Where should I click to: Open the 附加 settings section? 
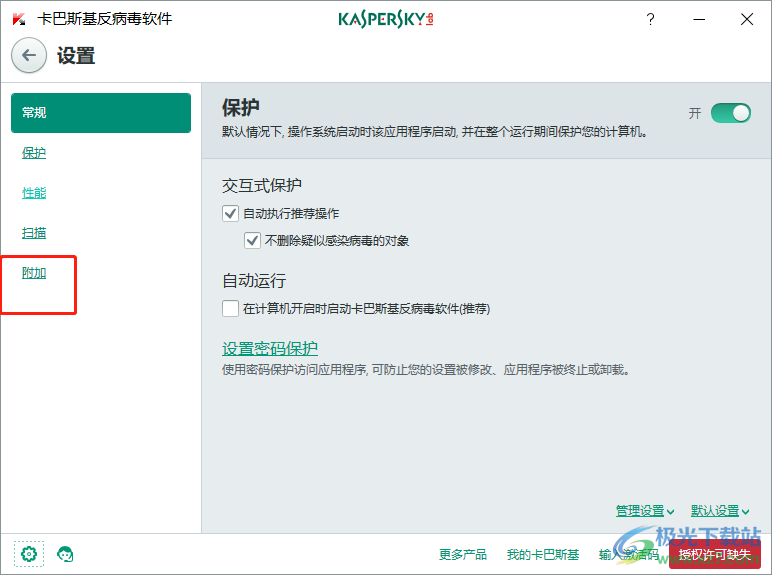pyautogui.click(x=34, y=273)
